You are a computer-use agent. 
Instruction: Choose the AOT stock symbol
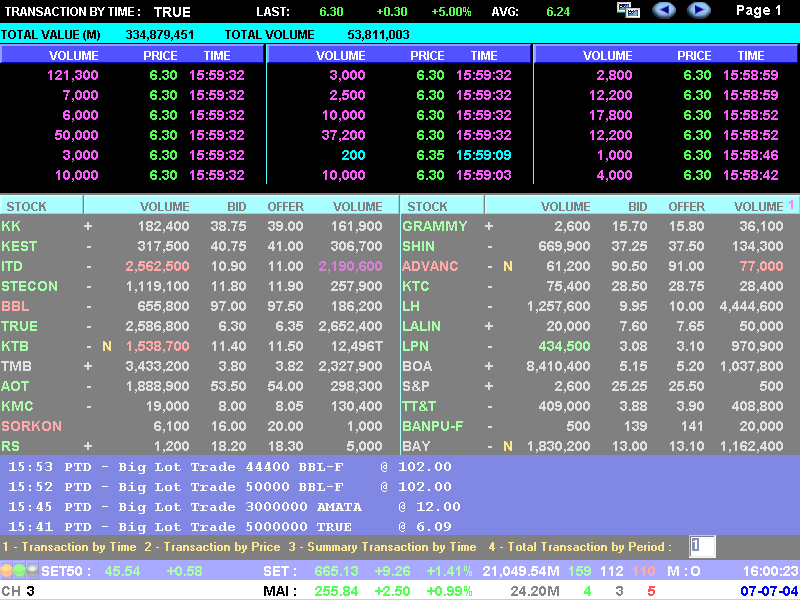15,386
